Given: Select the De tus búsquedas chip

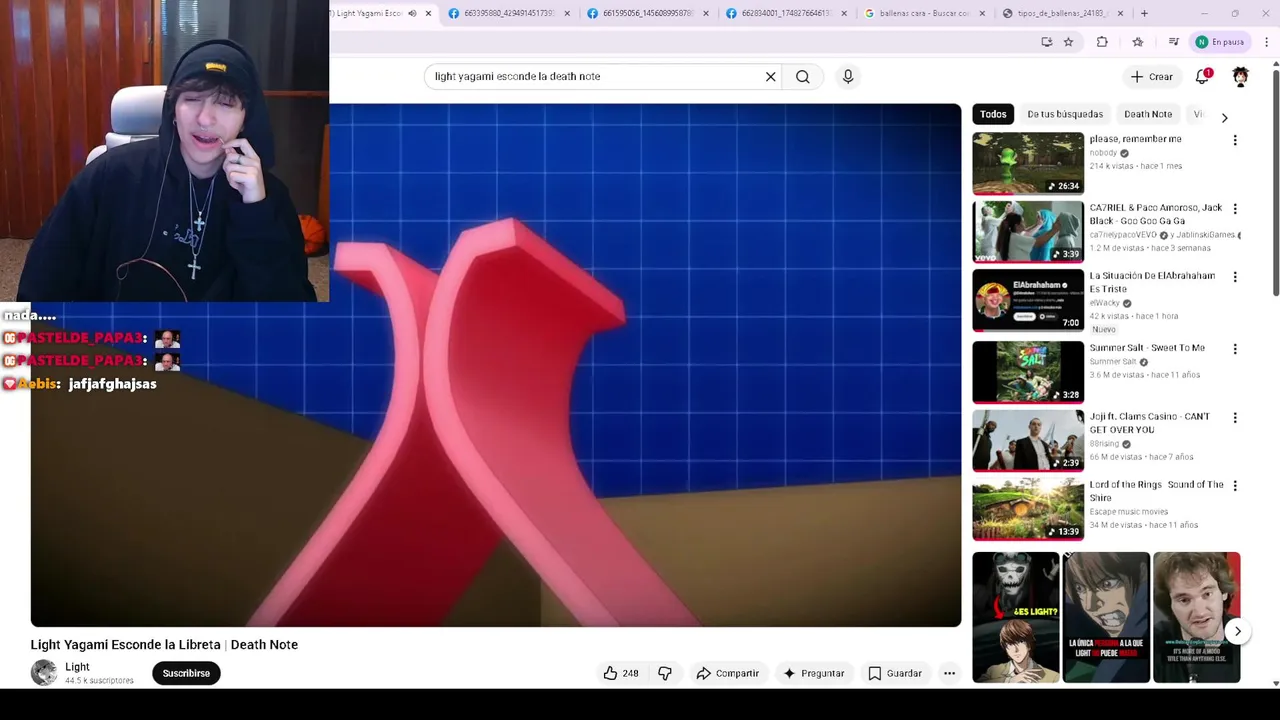Looking at the screenshot, I should click(x=1065, y=114).
